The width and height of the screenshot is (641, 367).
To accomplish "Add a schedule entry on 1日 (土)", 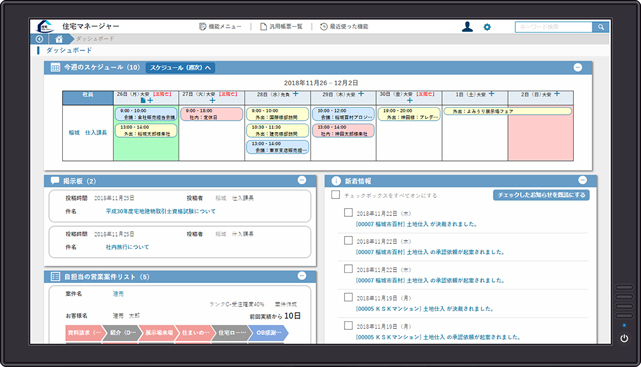I will click(491, 94).
